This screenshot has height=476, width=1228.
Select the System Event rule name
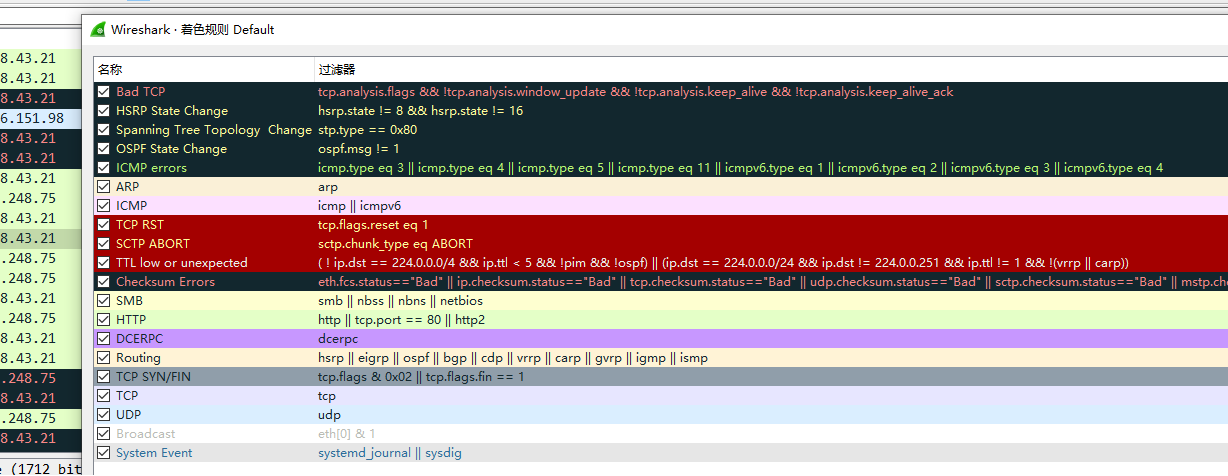click(154, 453)
